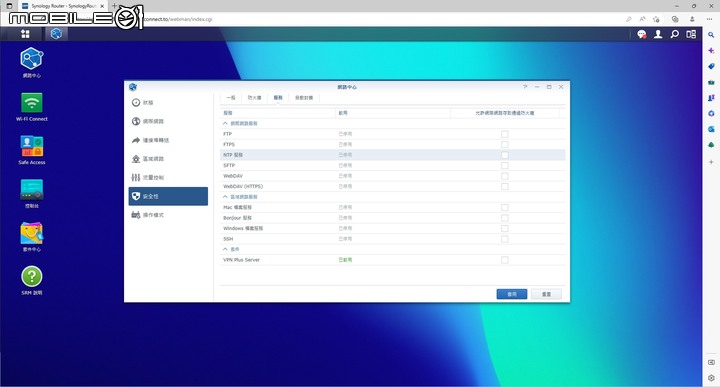
Task: Tick the firewall checkbox for NTP service
Action: tap(505, 155)
